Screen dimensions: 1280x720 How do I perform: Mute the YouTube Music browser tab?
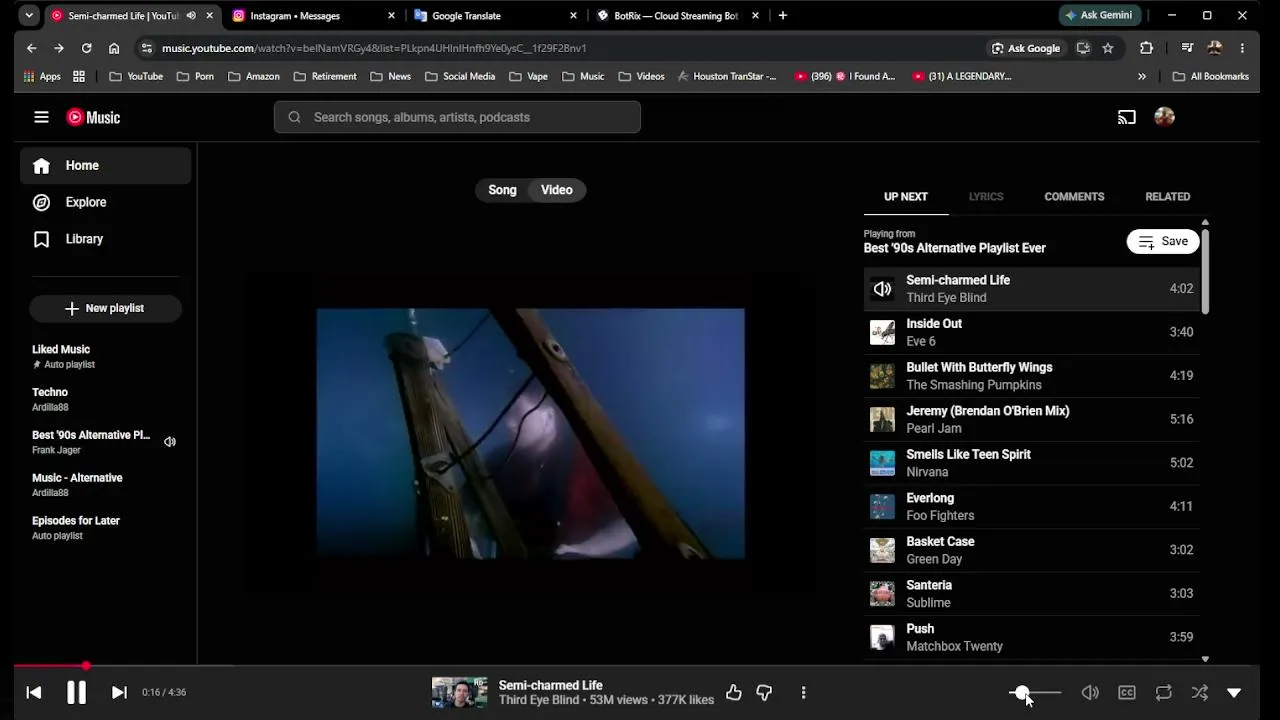(x=191, y=16)
